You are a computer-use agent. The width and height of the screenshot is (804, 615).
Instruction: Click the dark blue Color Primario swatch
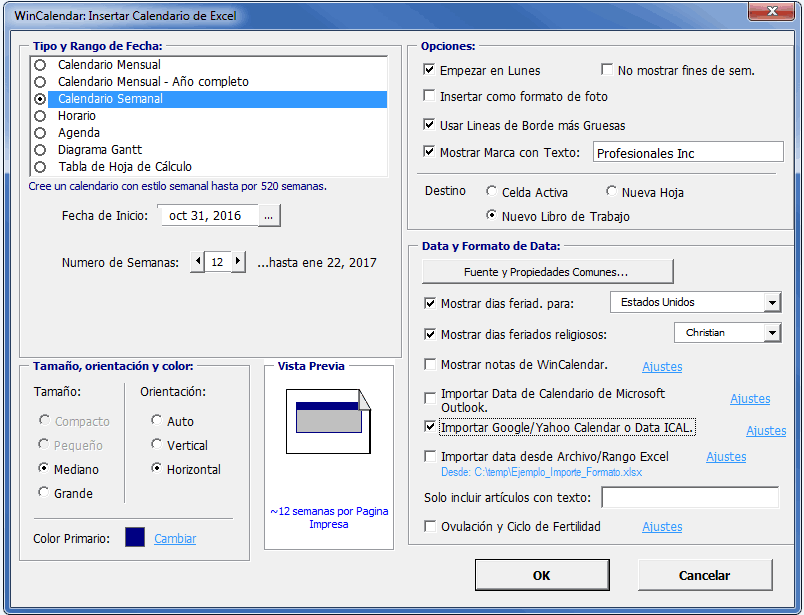click(x=135, y=537)
